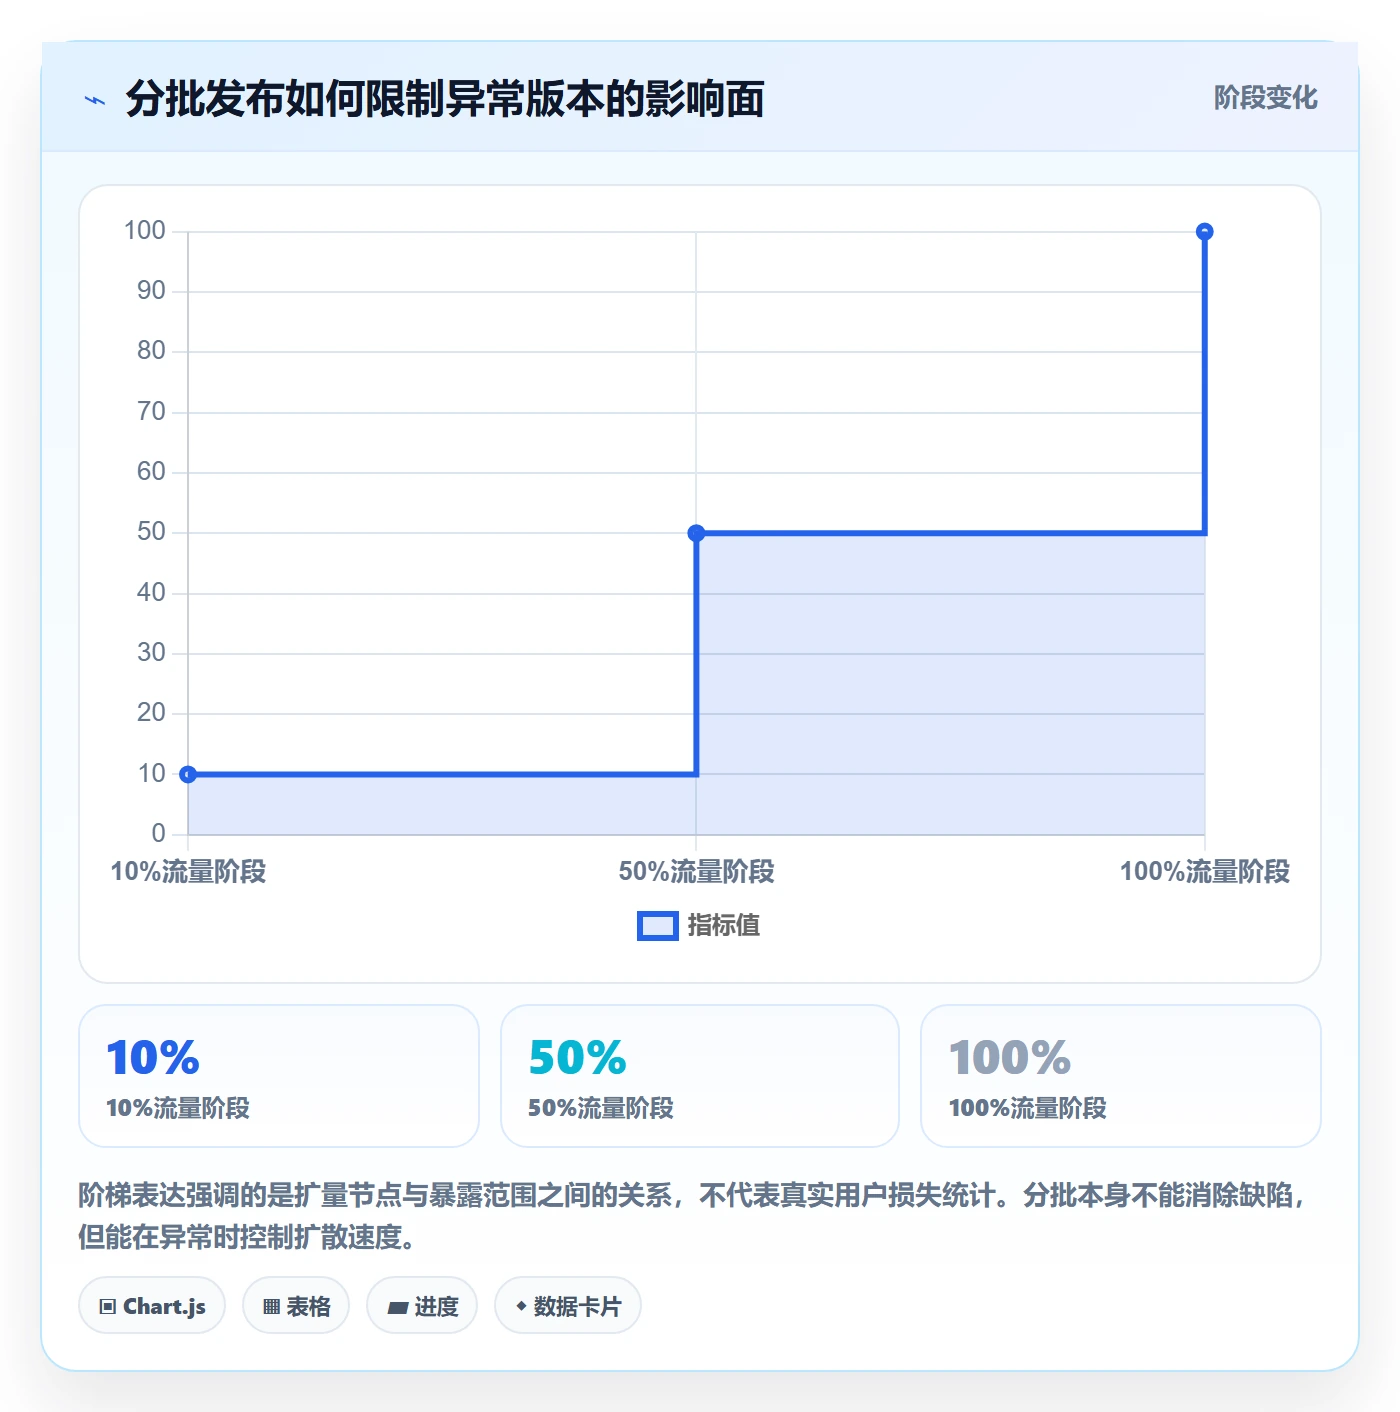Image resolution: width=1400 pixels, height=1412 pixels.
Task: Click the y-axis value 80
Action: 152,351
